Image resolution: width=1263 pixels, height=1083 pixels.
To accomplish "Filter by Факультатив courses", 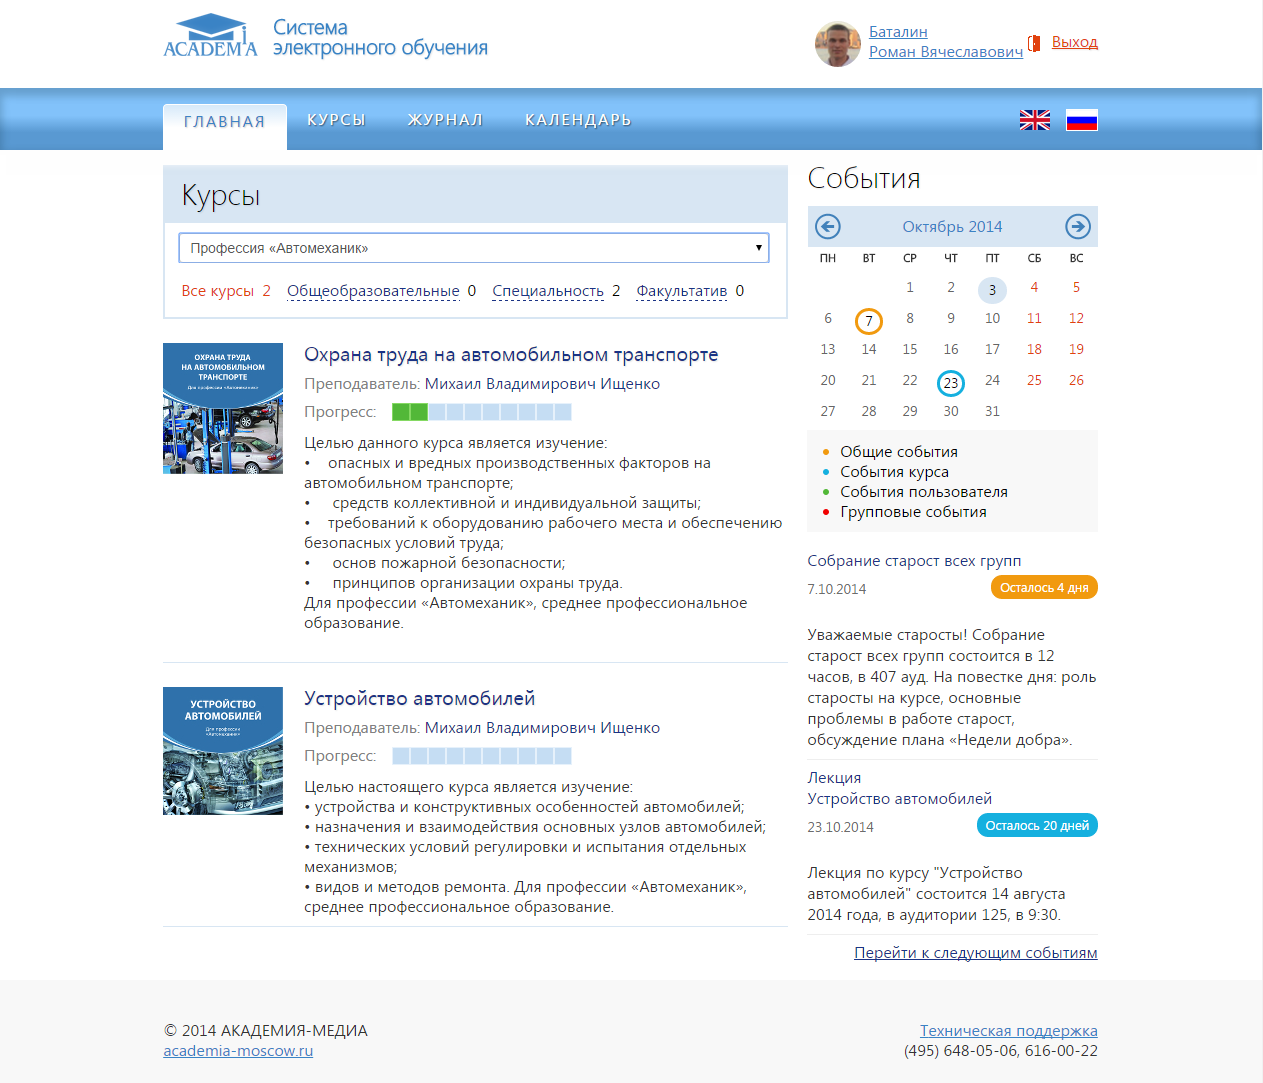I will coord(682,291).
